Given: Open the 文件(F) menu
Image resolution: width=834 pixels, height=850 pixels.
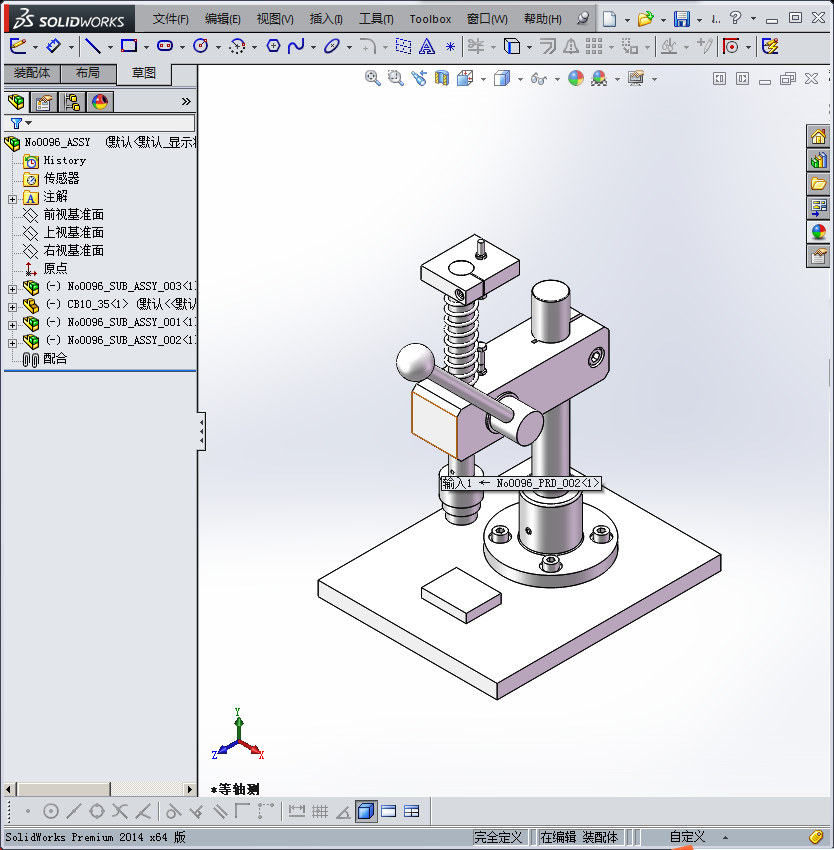Looking at the screenshot, I should click(x=170, y=19).
